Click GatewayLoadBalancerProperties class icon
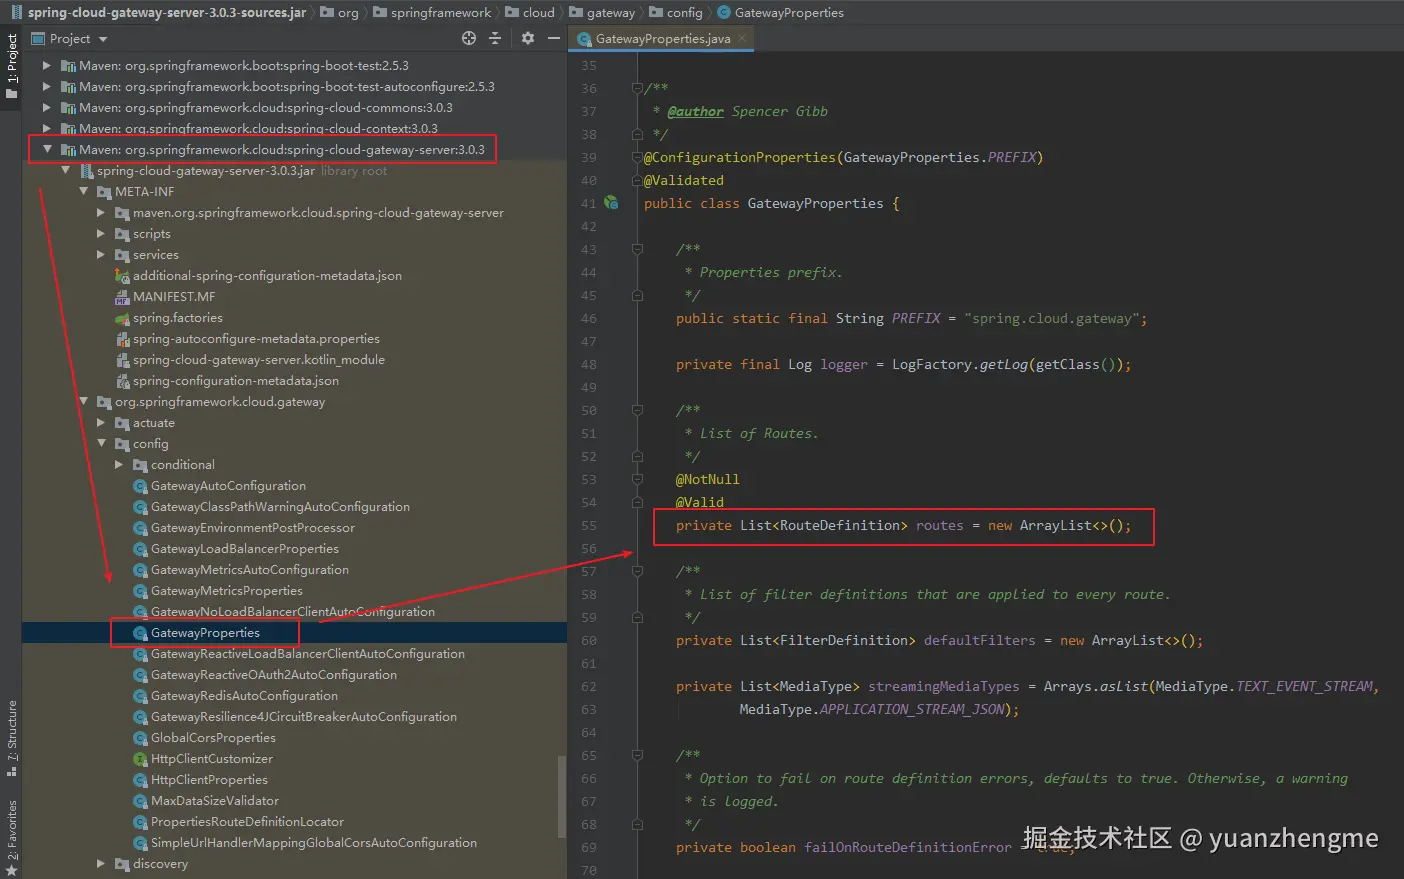Viewport: 1404px width, 879px height. (x=140, y=549)
